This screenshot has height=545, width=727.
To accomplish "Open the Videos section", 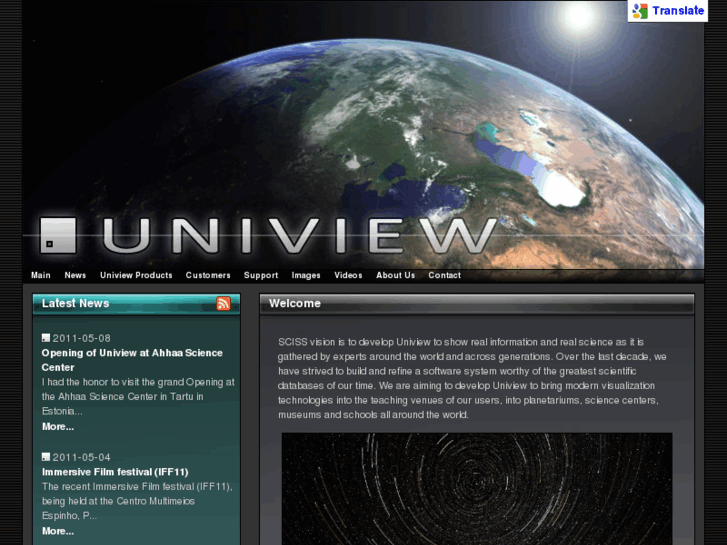I will click(348, 275).
